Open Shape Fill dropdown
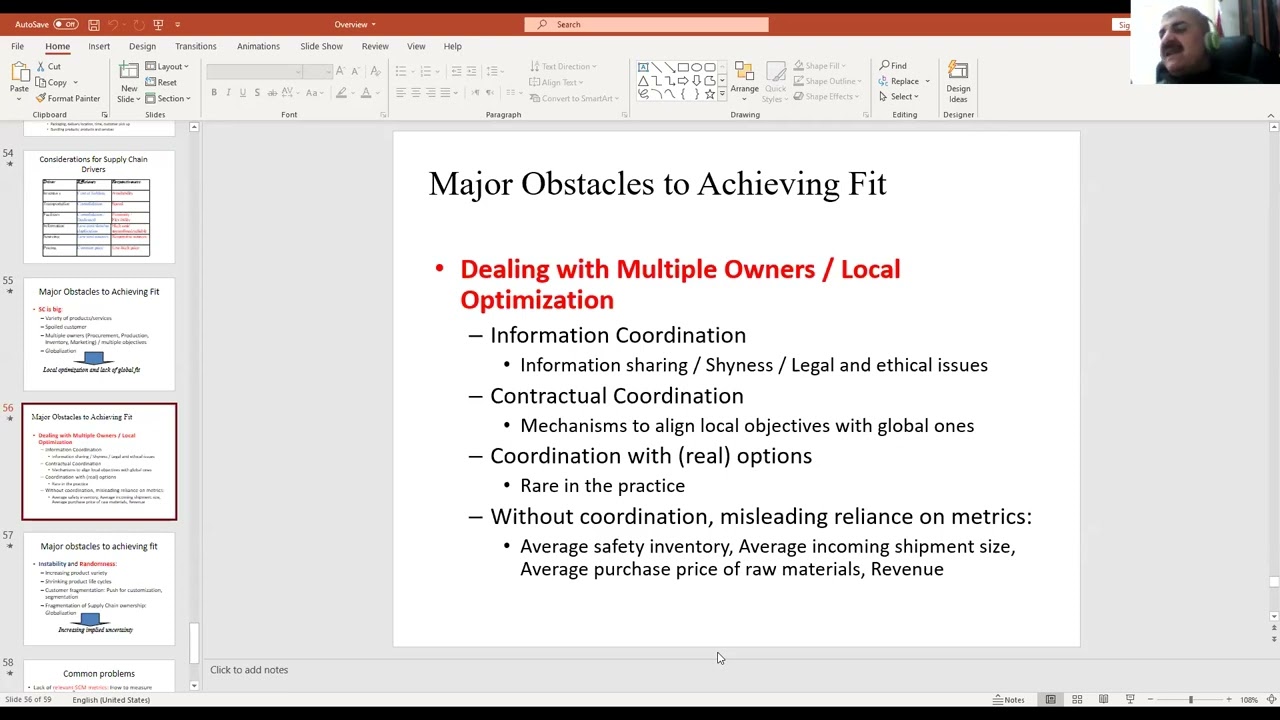Screen dimensions: 1280x720 [821, 66]
